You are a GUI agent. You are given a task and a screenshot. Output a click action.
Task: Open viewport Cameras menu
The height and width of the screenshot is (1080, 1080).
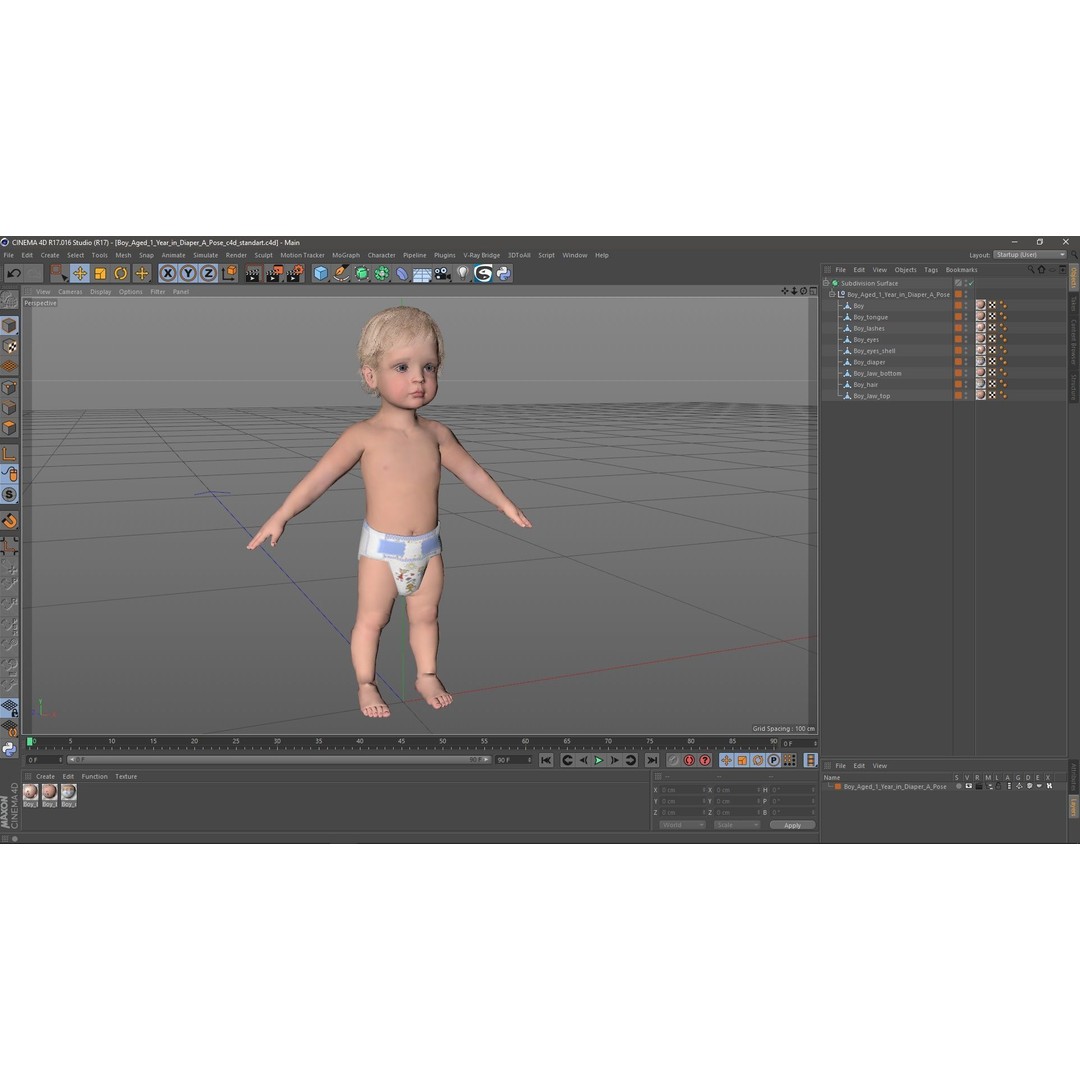click(70, 291)
